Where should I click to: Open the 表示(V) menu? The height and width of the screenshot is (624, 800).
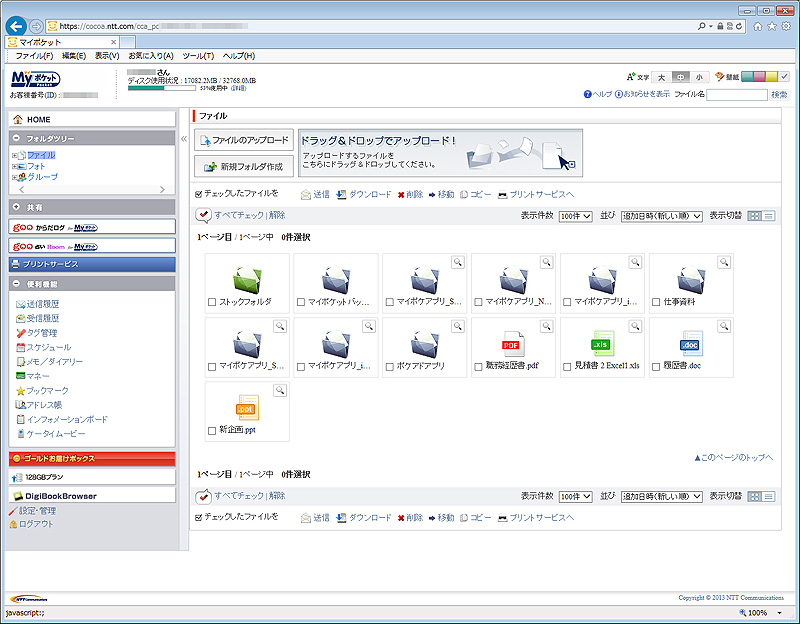107,56
